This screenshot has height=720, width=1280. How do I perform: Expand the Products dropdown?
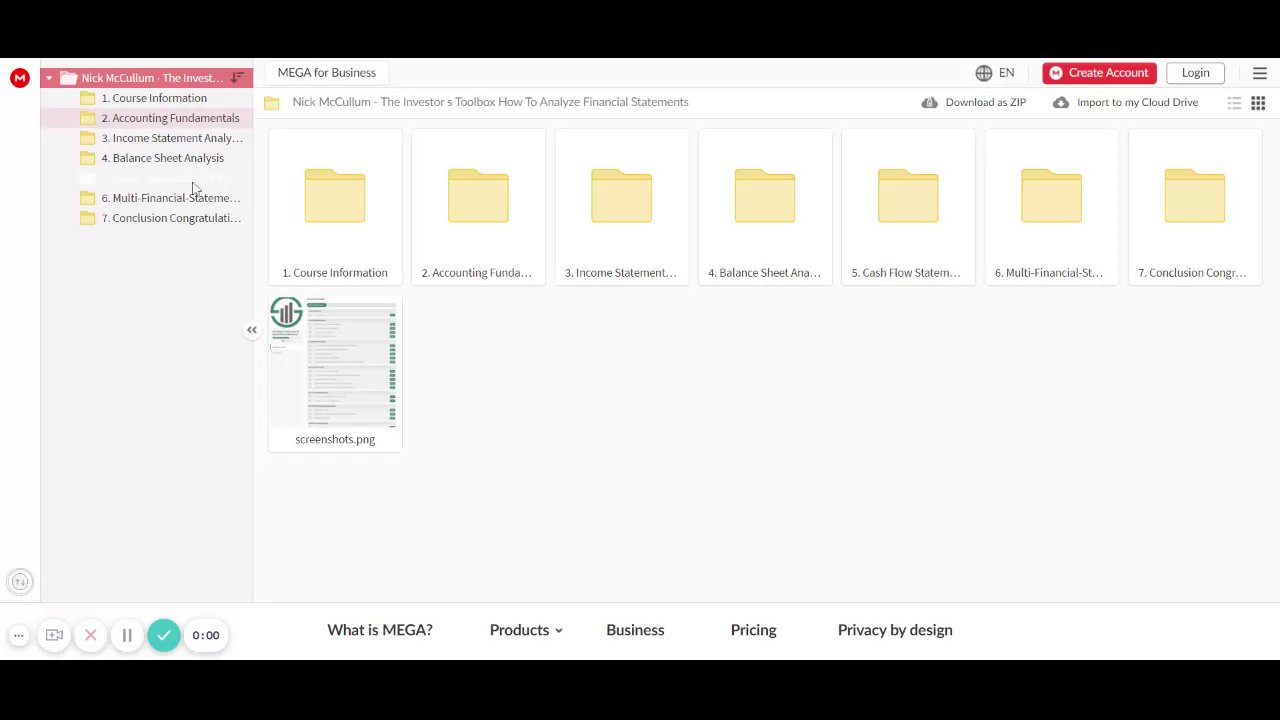point(526,630)
